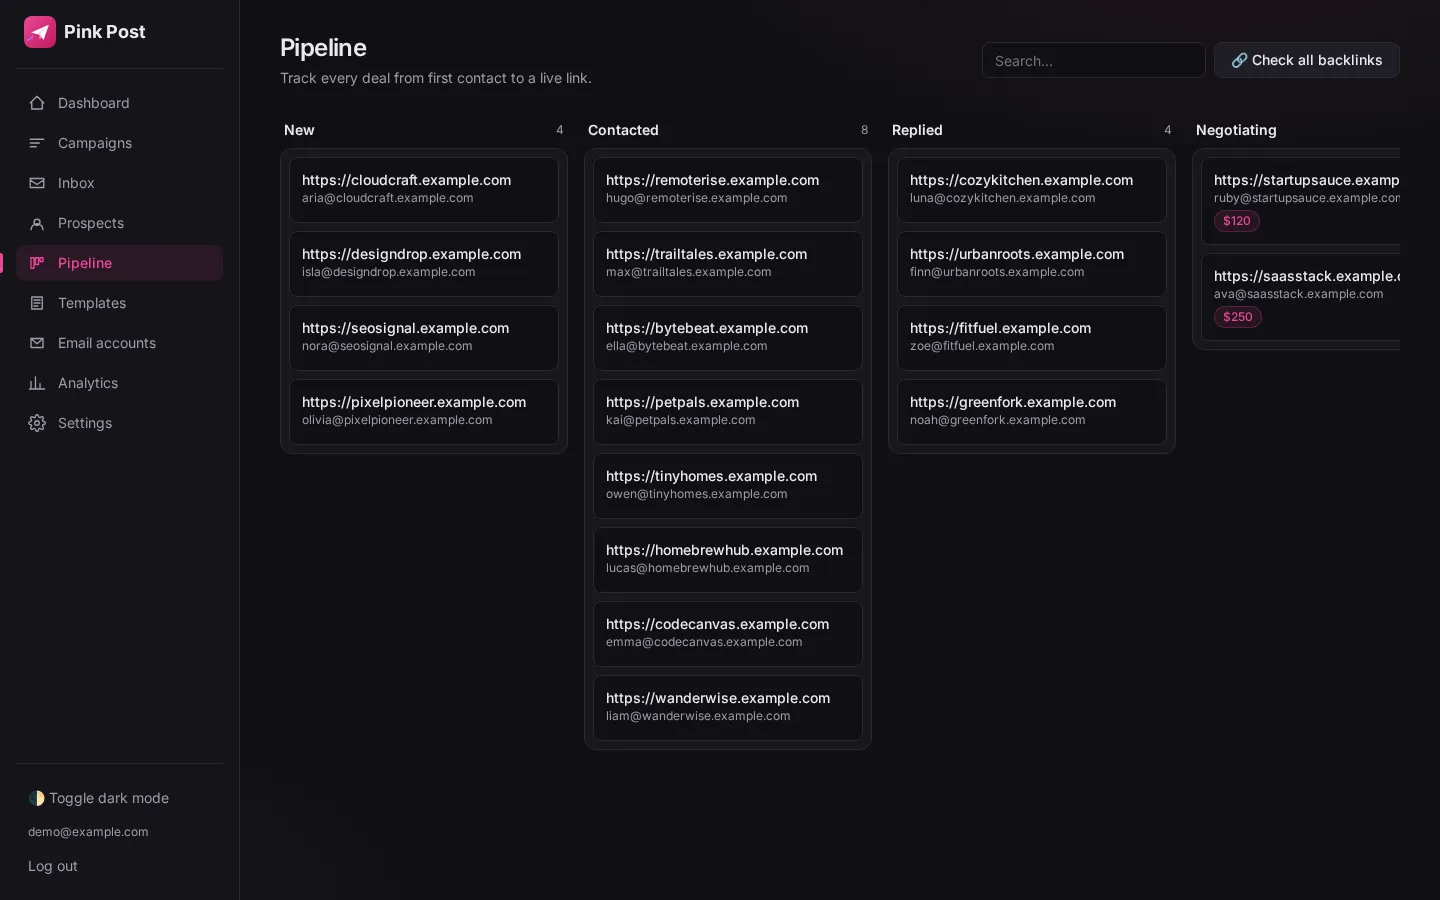1440x900 pixels.
Task: Select the remoterise.example.com card
Action: point(728,190)
